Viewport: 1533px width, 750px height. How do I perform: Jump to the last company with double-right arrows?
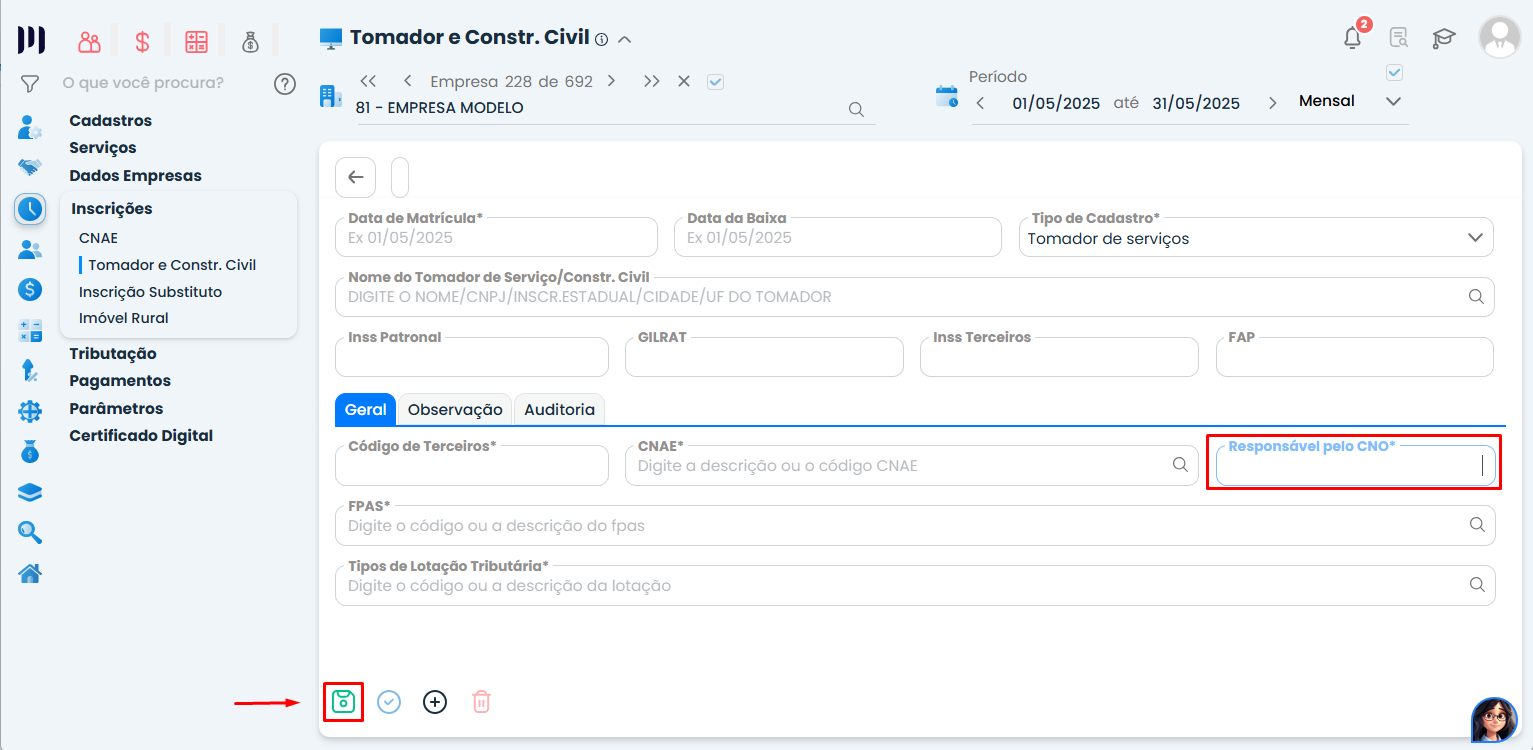point(652,81)
